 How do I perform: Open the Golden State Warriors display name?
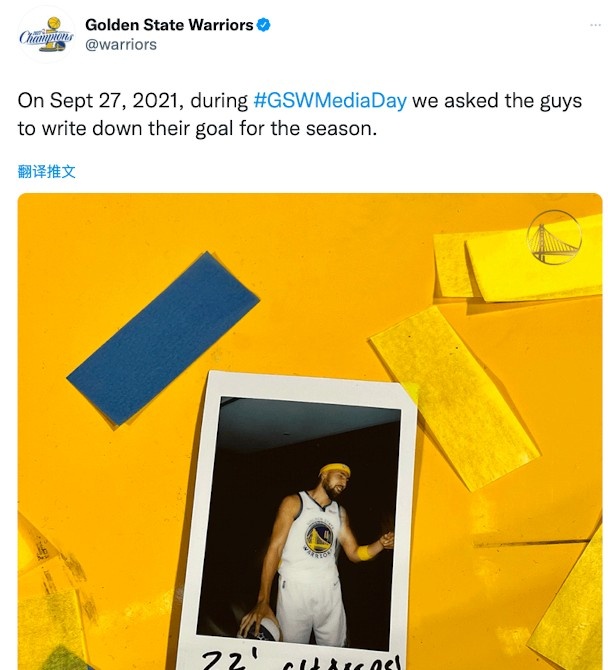click(169, 25)
